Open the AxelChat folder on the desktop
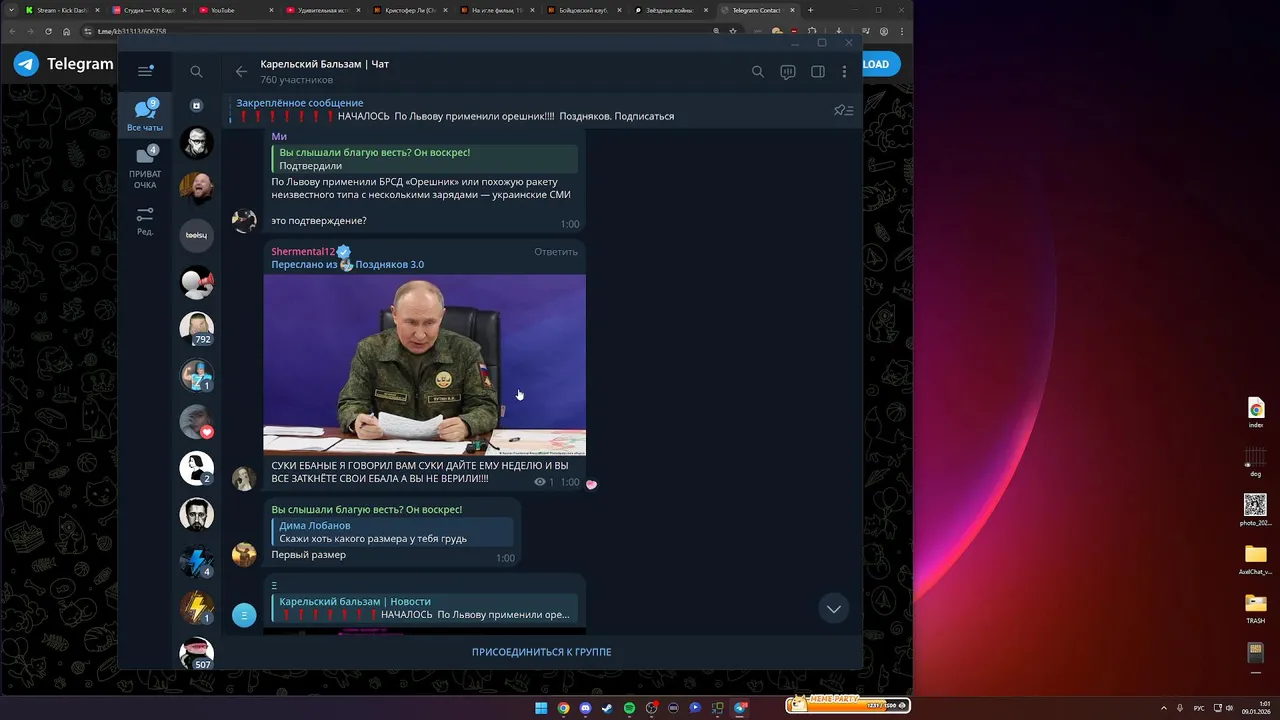Image resolution: width=1280 pixels, height=720 pixels. (1256, 560)
